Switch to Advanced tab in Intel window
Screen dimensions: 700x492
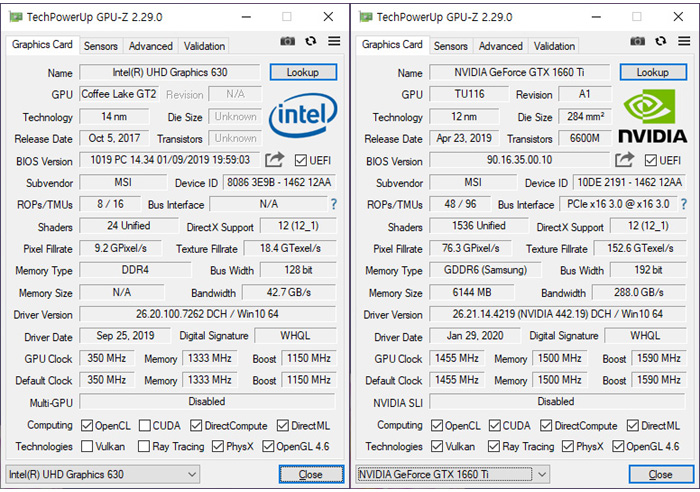(150, 46)
